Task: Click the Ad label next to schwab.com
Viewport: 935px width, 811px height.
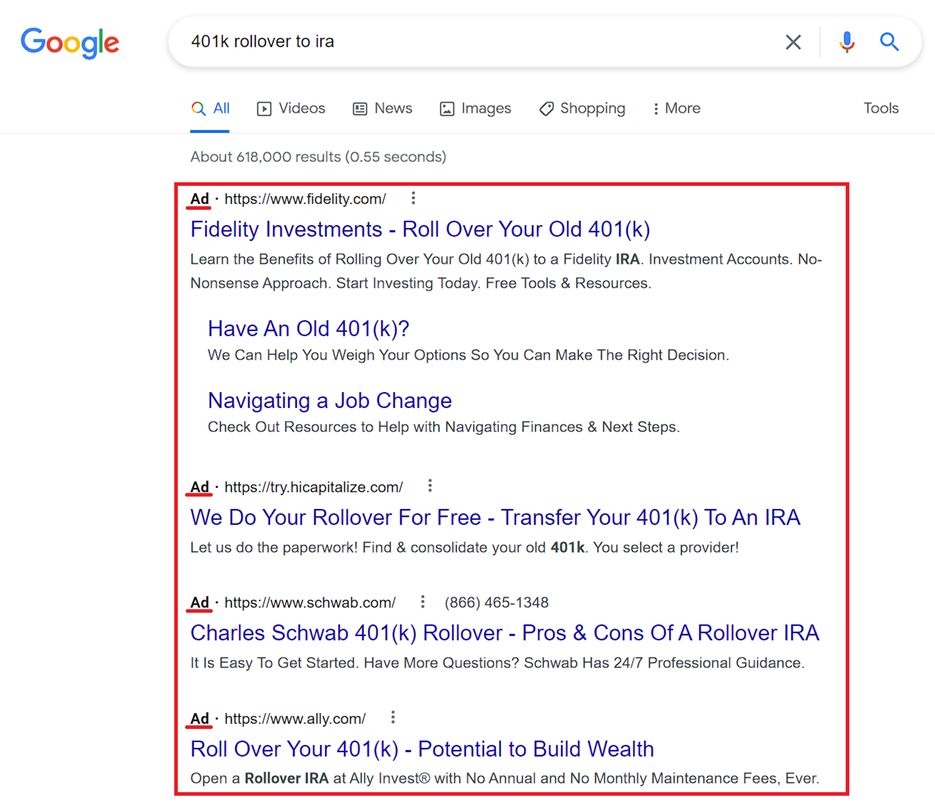Action: point(200,603)
